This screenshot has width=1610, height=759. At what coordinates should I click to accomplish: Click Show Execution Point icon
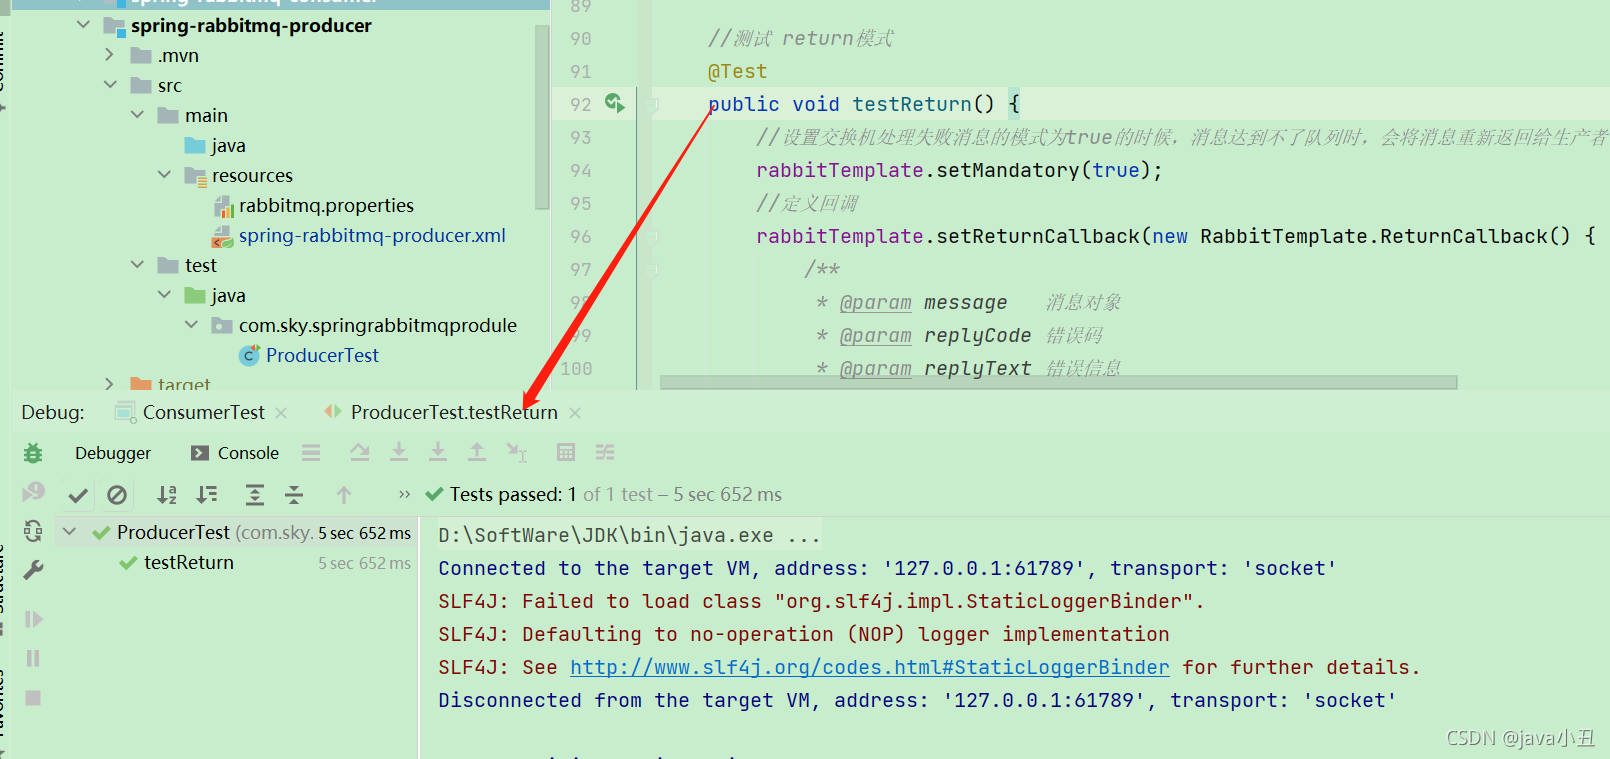coord(311,453)
